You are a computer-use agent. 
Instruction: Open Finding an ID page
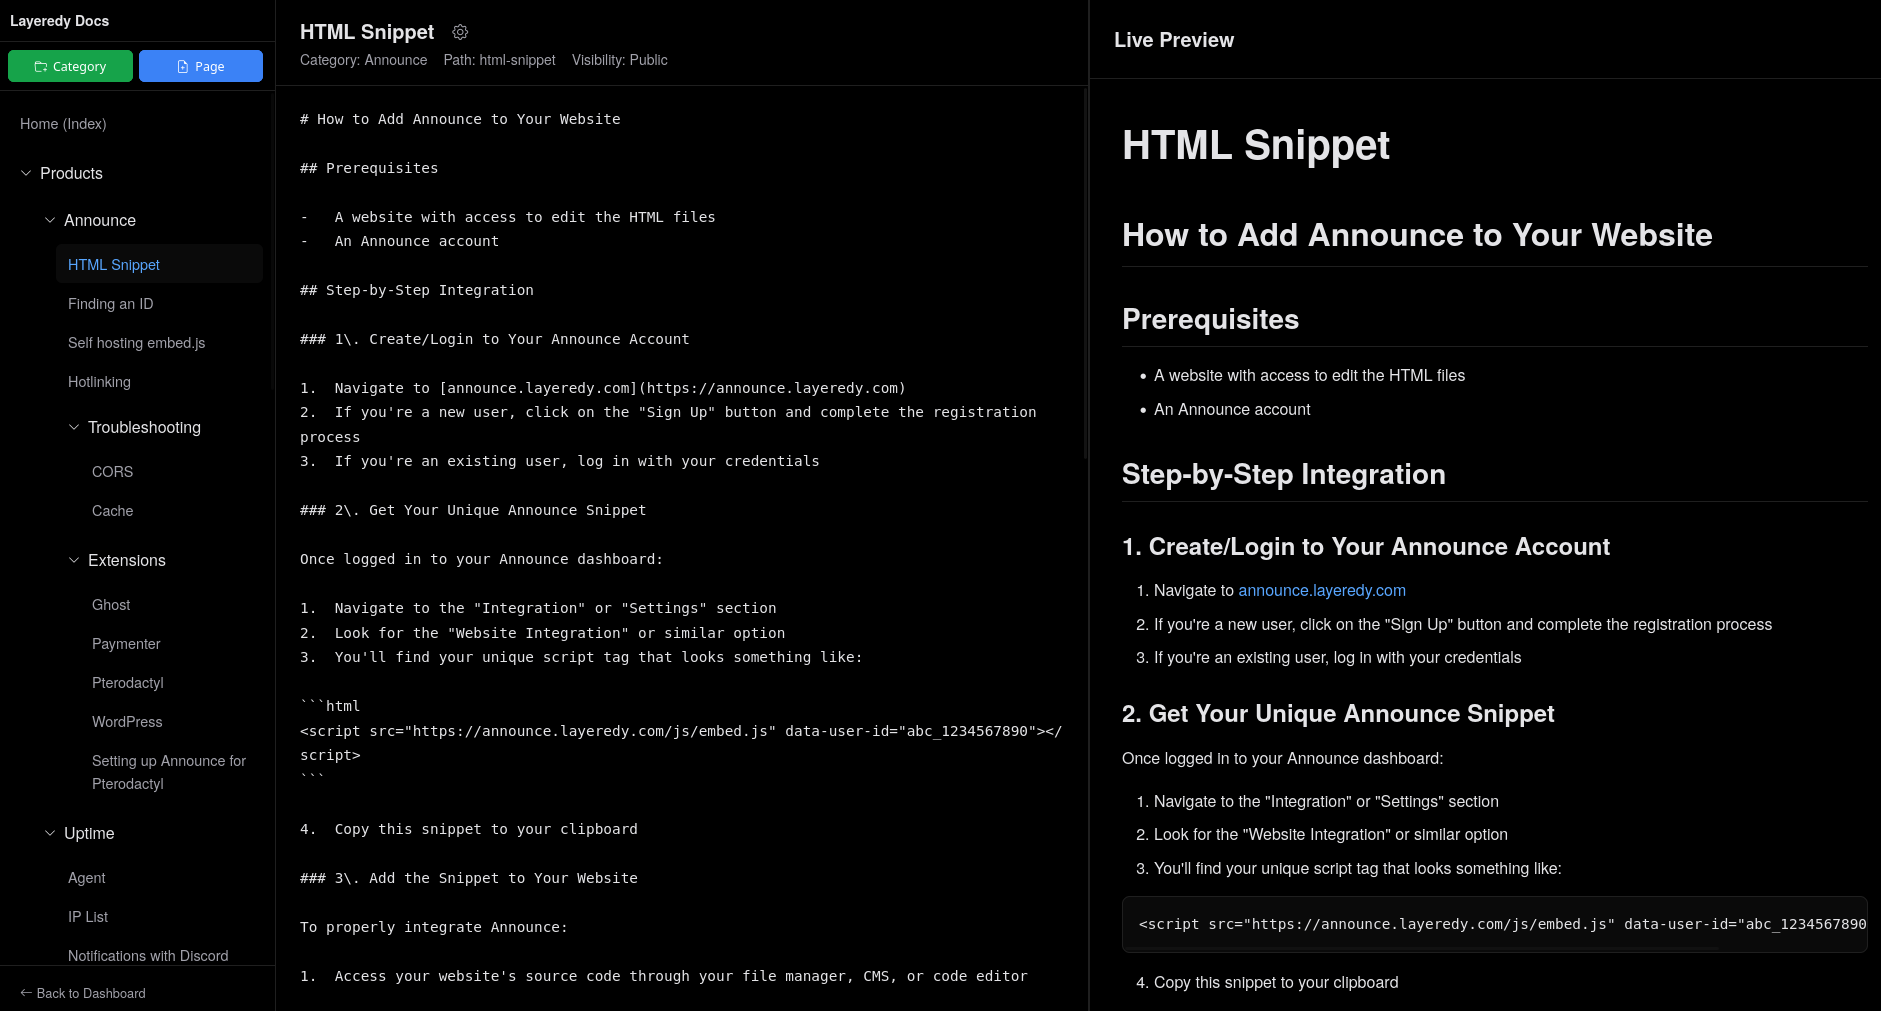pos(111,304)
